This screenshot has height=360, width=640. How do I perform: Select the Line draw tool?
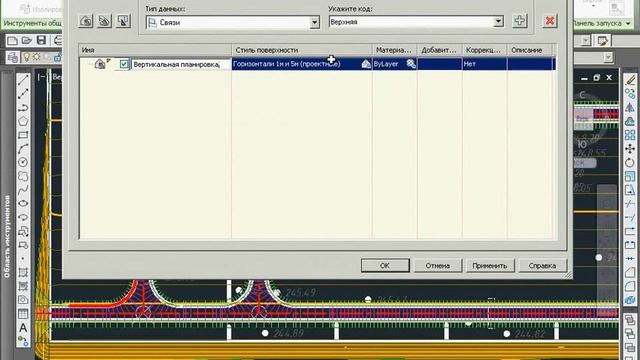(x=23, y=80)
